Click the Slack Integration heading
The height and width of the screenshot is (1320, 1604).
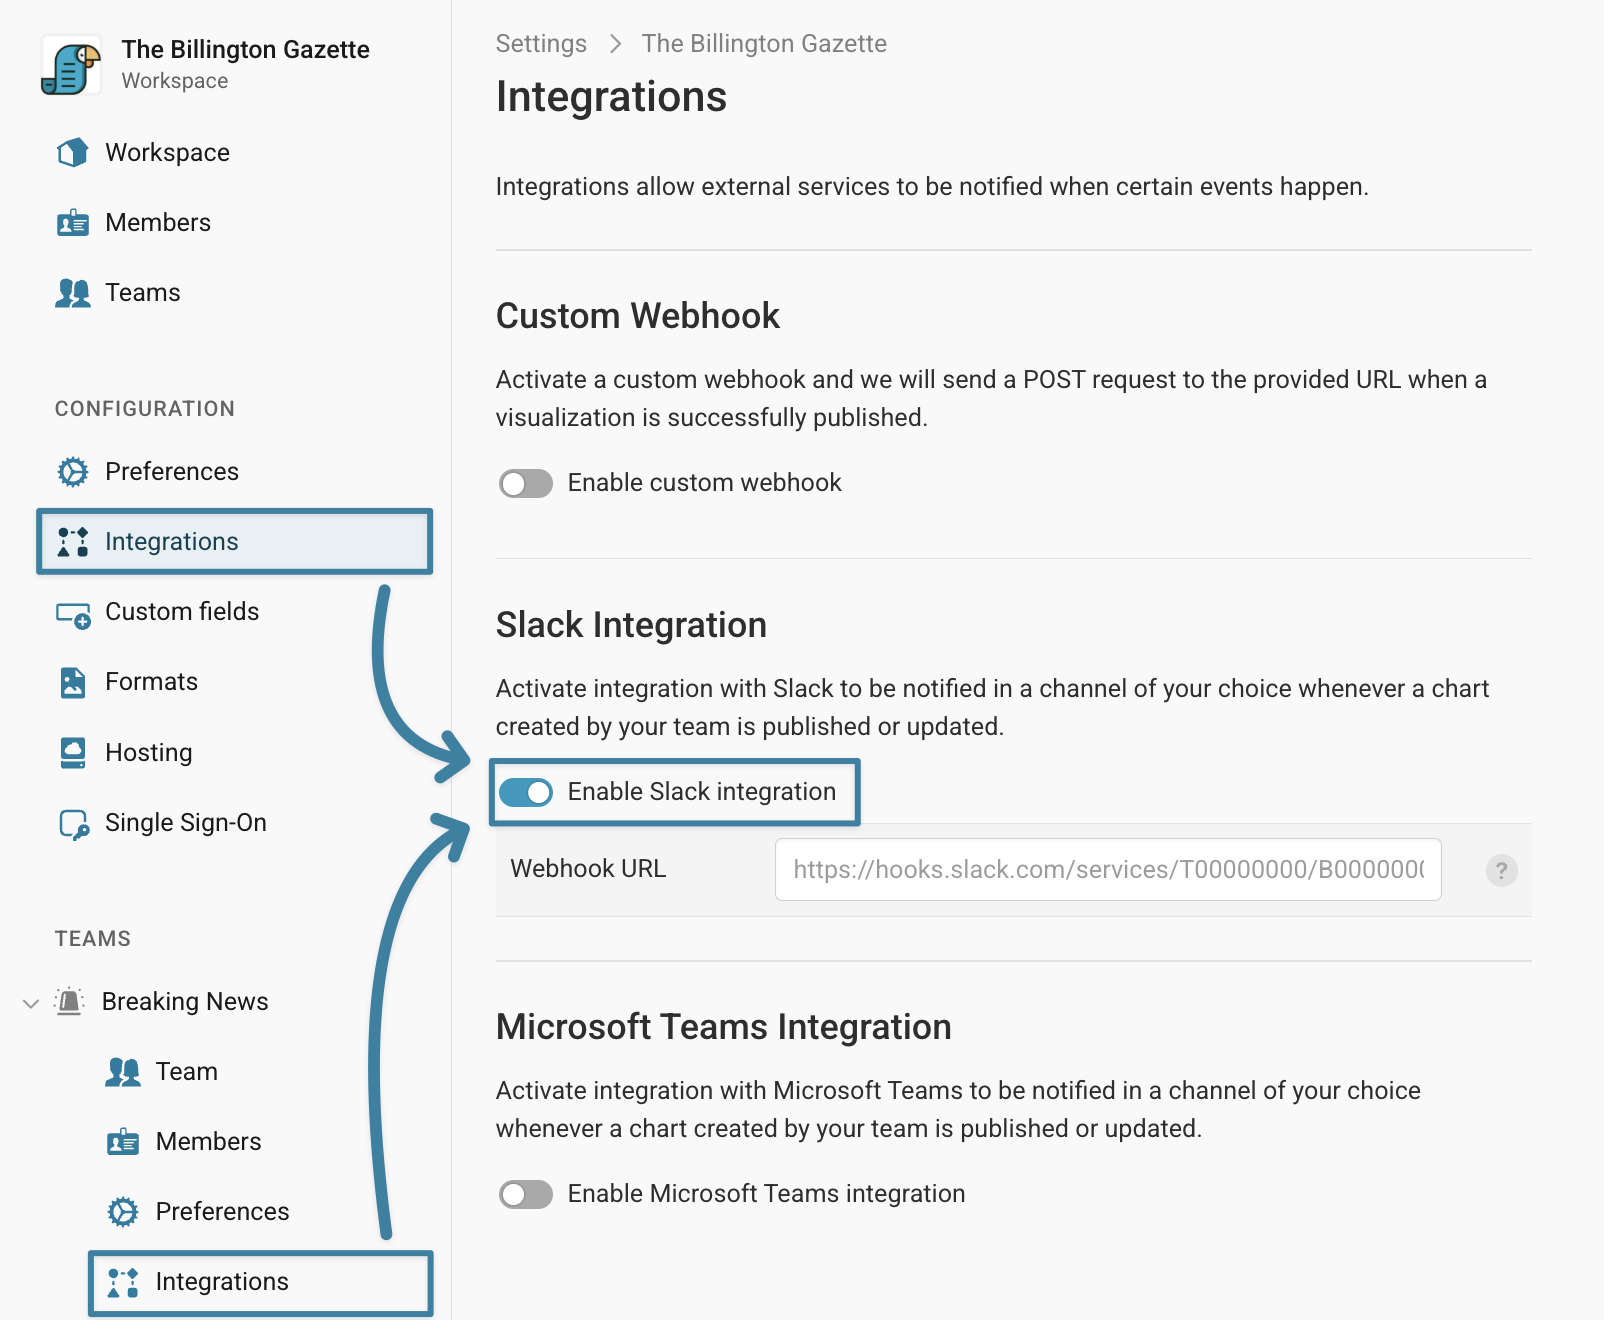tap(631, 625)
